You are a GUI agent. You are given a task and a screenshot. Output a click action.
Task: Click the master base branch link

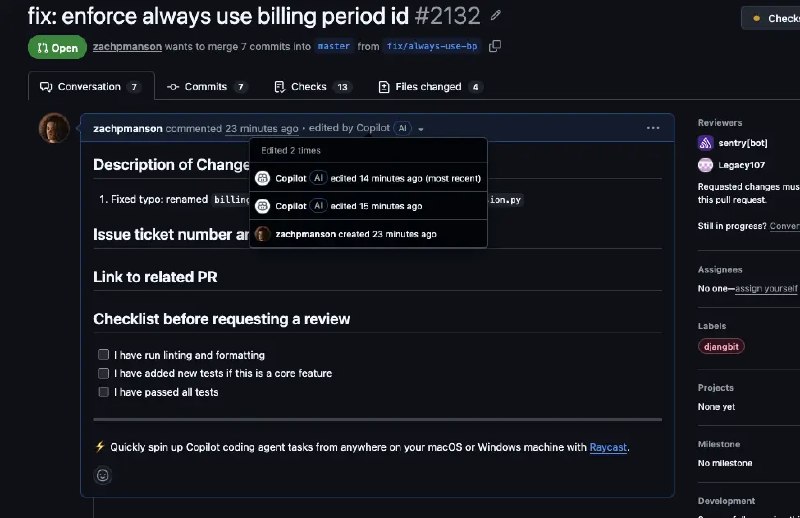tap(334, 46)
